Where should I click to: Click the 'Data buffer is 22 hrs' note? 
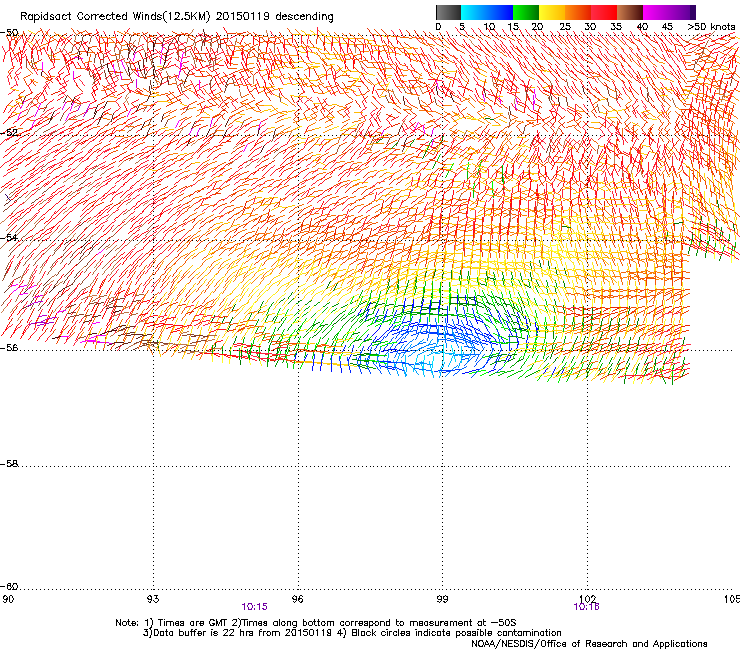pyautogui.click(x=352, y=633)
